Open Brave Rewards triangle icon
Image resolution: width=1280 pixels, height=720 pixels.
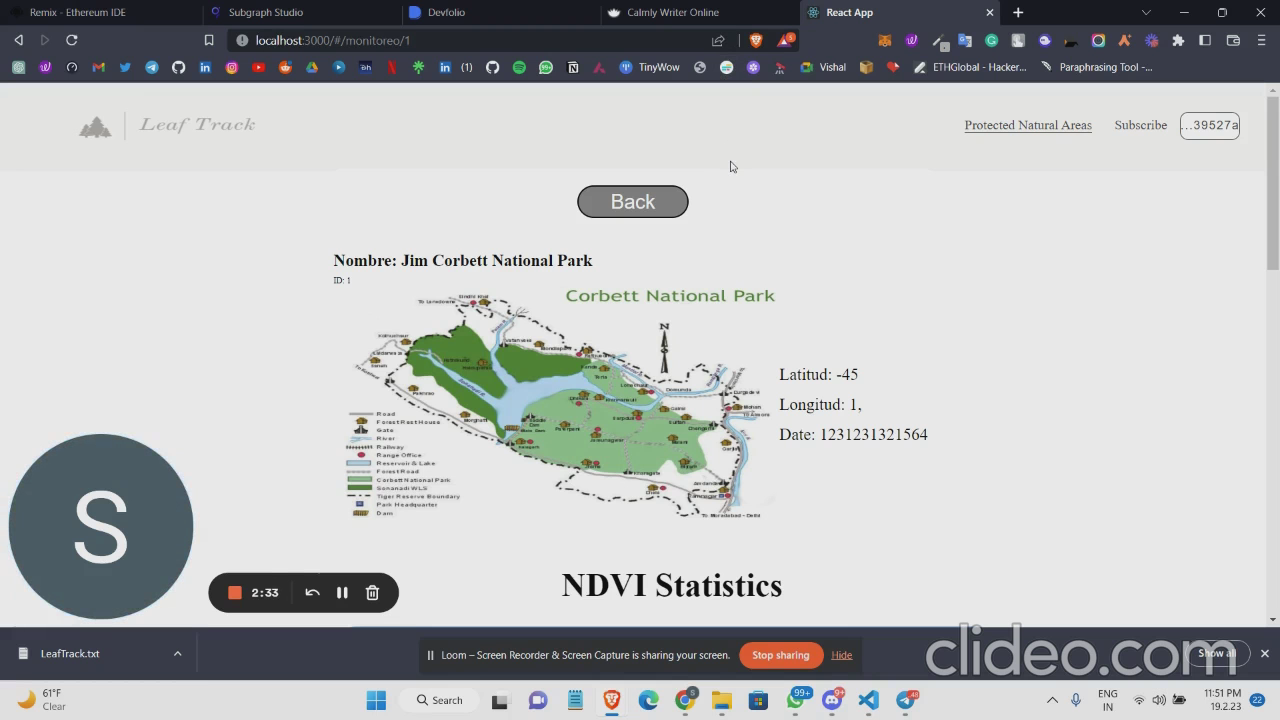786,40
